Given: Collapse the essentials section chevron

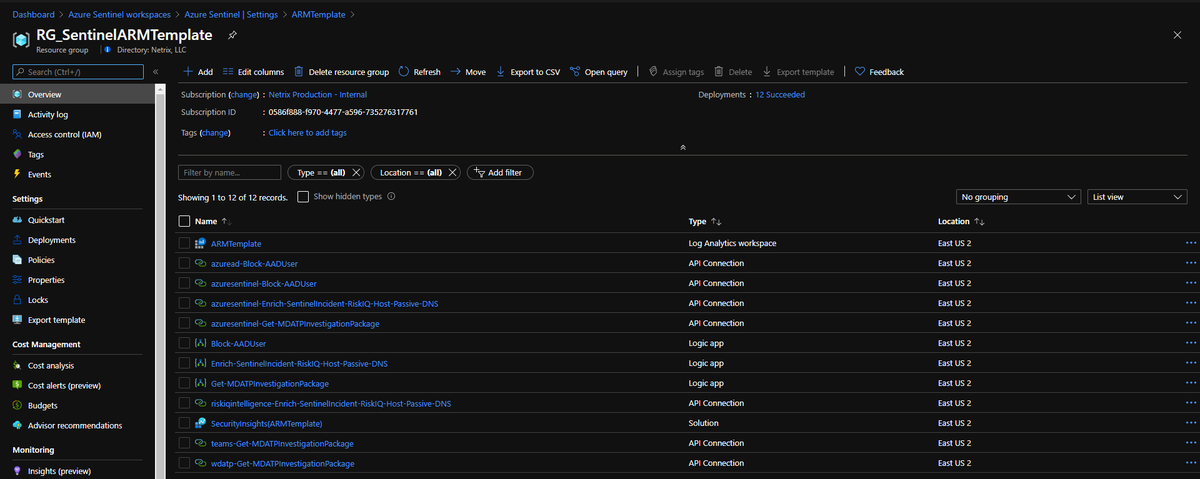Looking at the screenshot, I should [682, 148].
